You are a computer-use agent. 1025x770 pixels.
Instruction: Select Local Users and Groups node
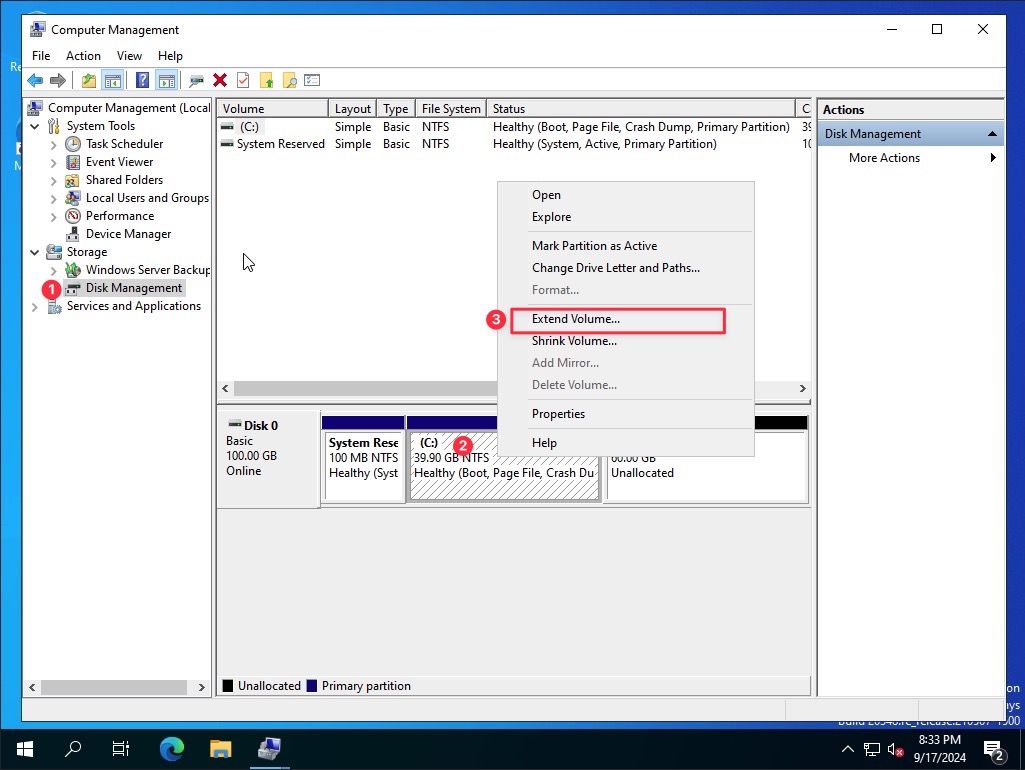(147, 197)
